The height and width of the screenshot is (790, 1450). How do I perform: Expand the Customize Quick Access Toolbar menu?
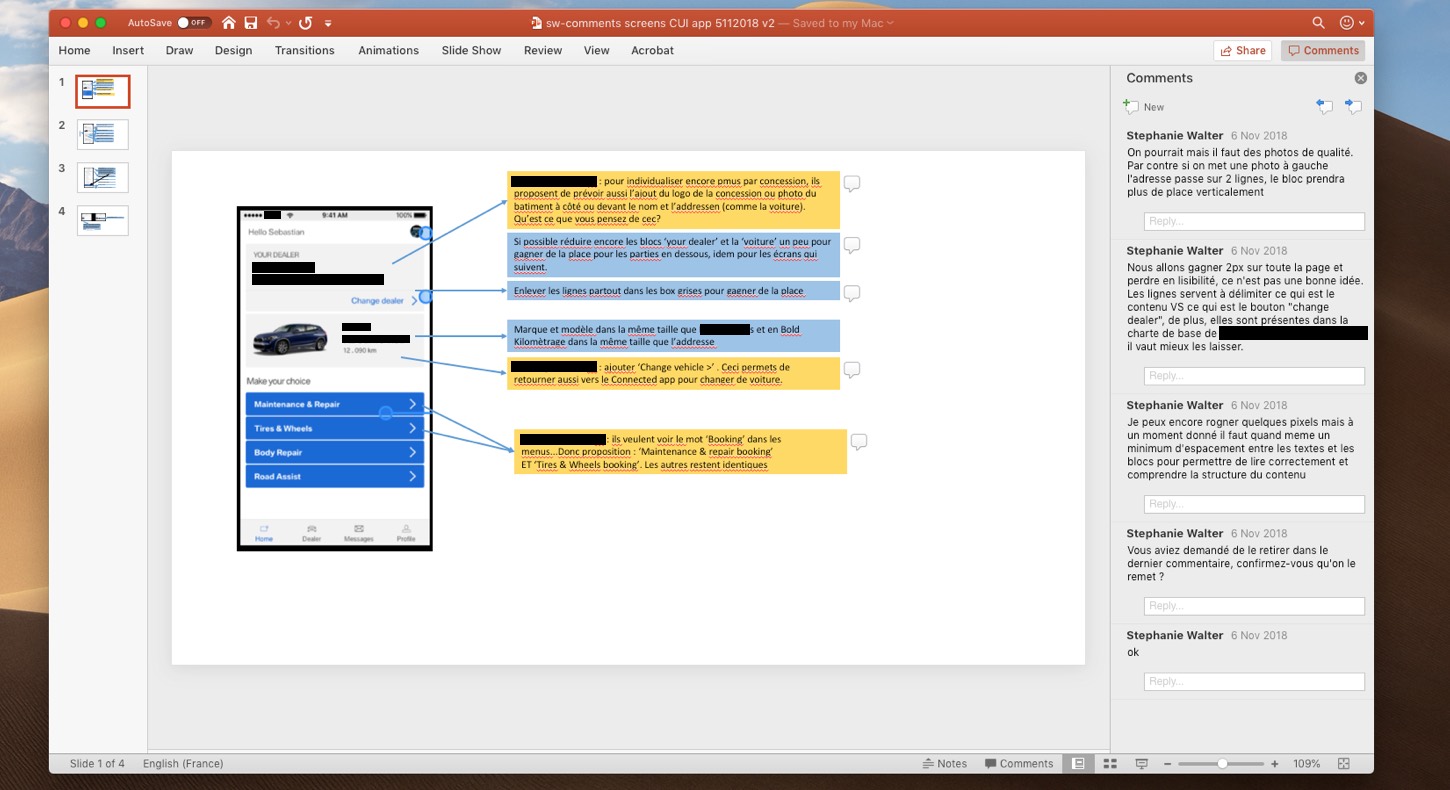[328, 22]
